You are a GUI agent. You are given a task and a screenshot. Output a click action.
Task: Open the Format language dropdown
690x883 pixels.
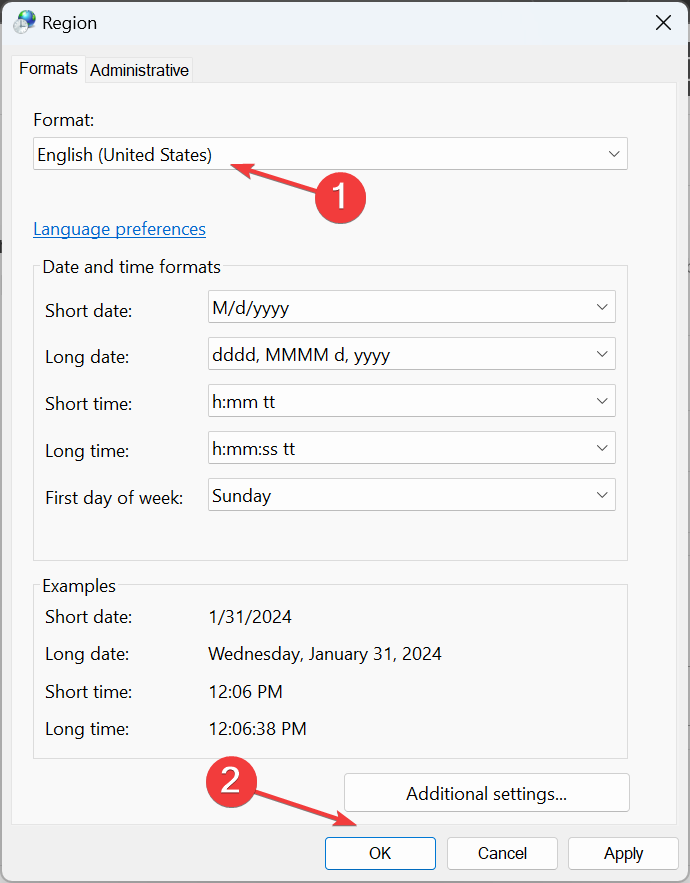click(x=330, y=155)
